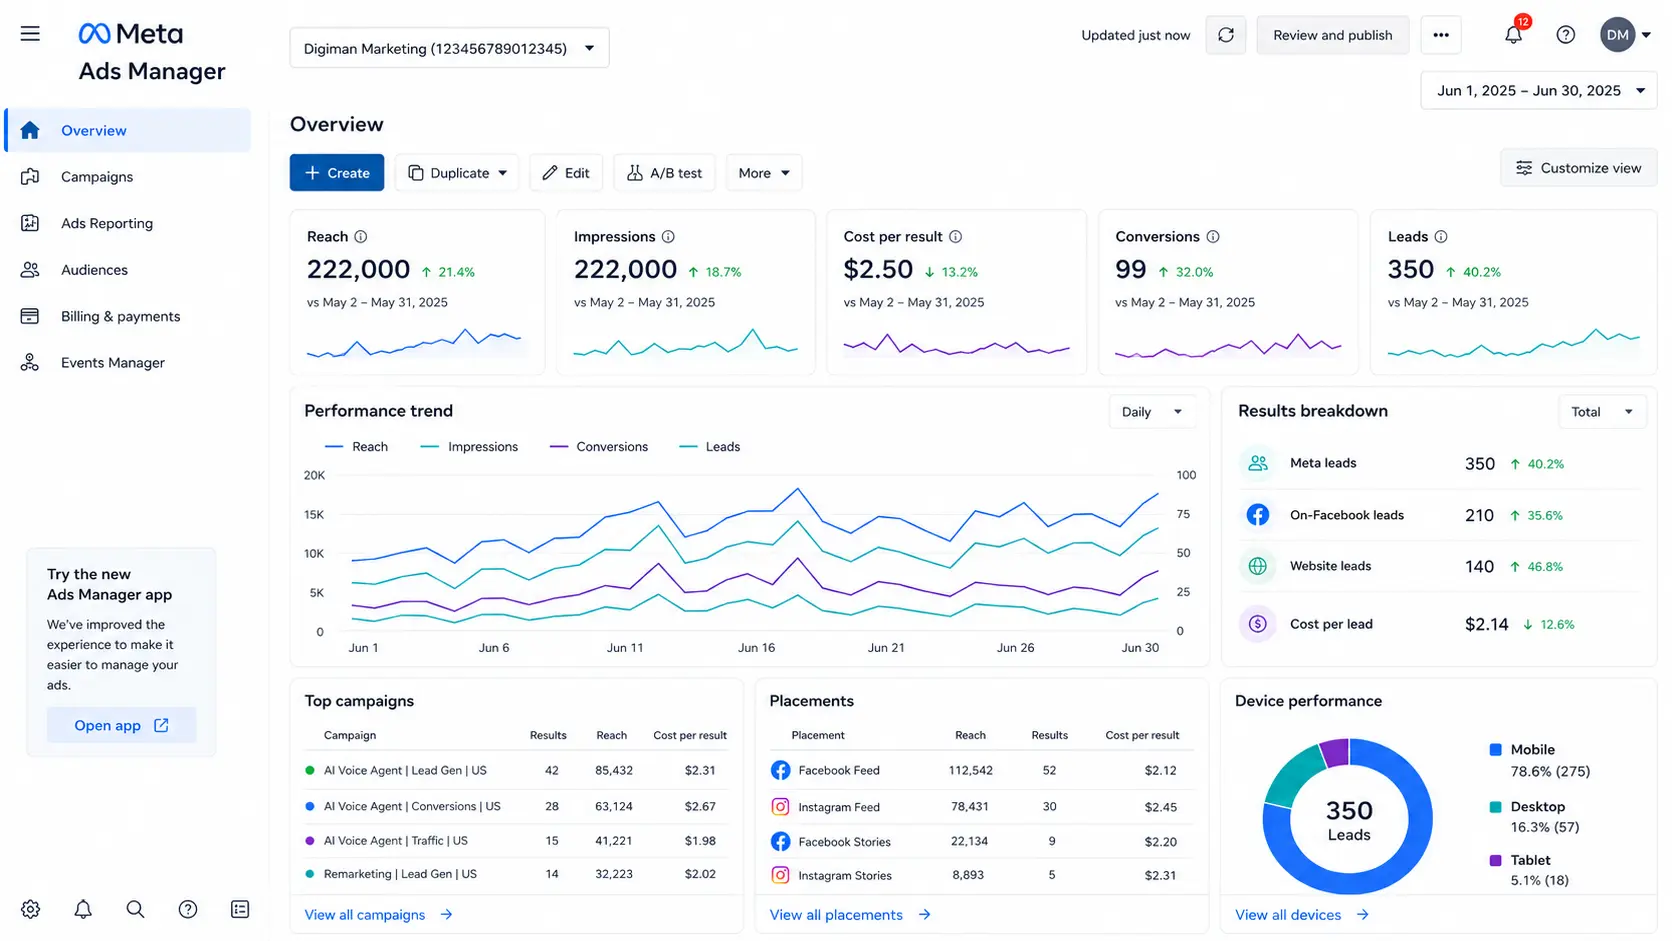Click the Edit button
The width and height of the screenshot is (1672, 941).
click(566, 173)
